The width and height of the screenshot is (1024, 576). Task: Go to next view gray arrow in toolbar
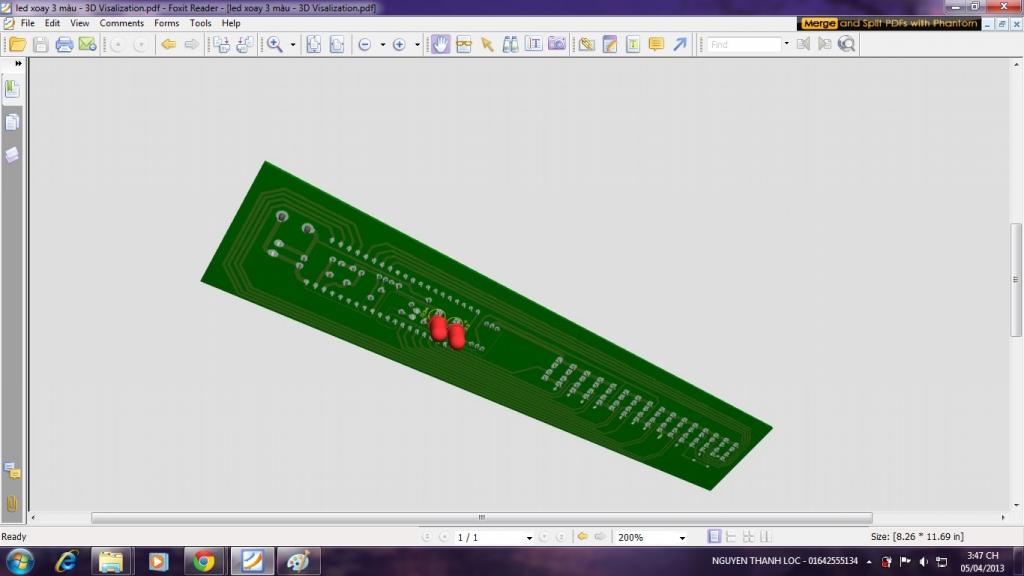click(191, 44)
